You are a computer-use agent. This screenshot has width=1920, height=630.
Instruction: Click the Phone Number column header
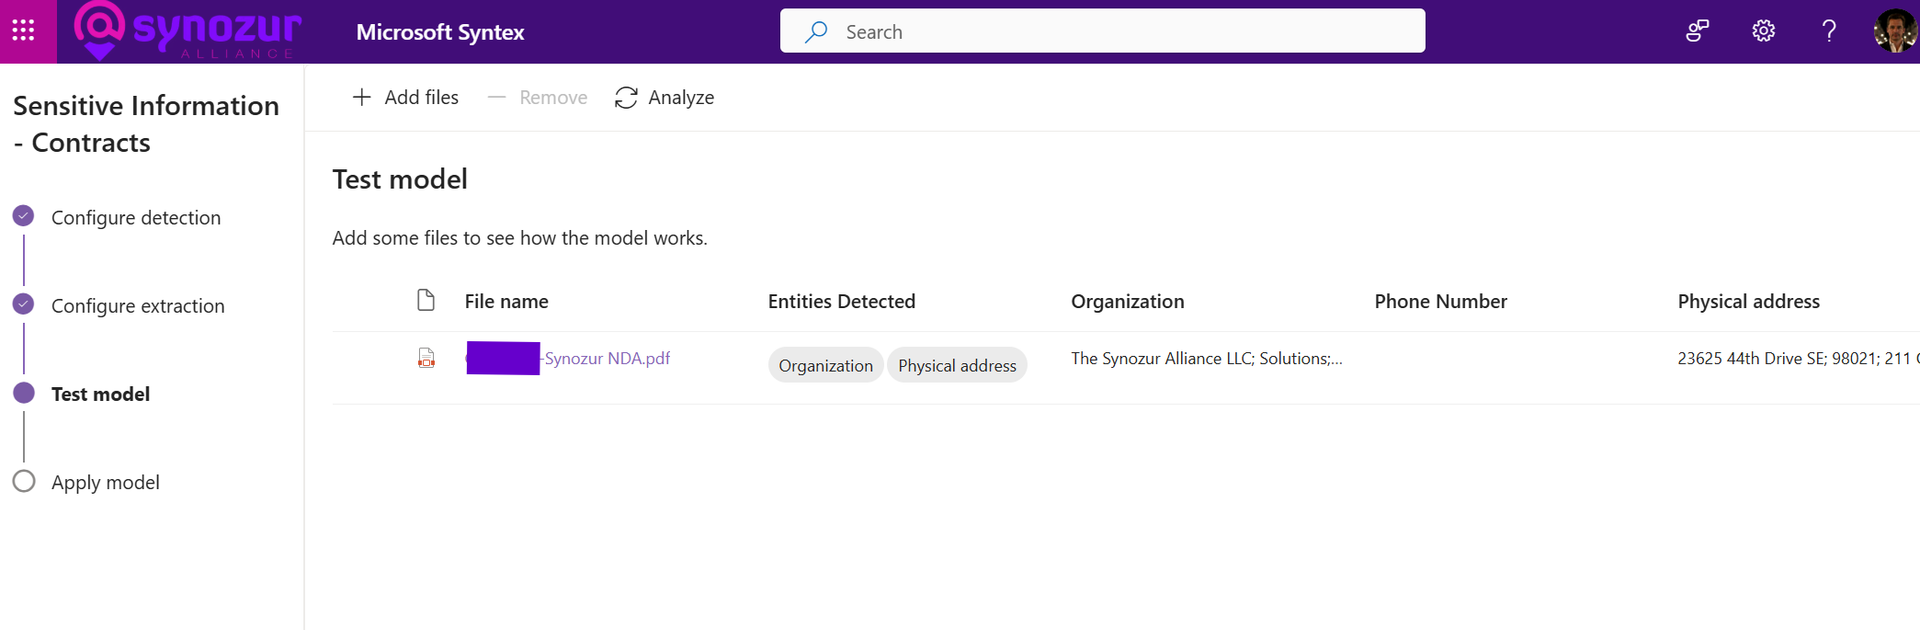pos(1440,301)
